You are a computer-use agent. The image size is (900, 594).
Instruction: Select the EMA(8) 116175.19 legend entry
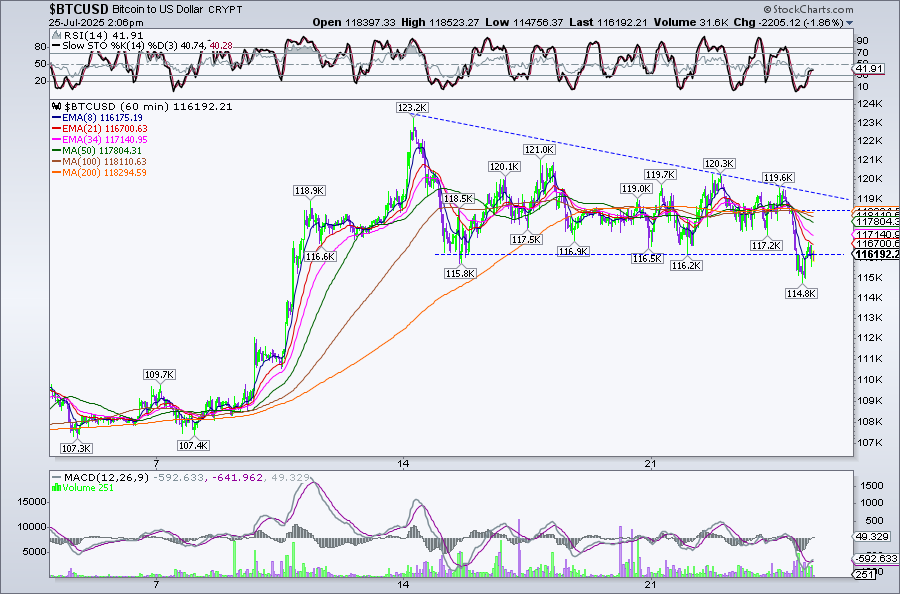(x=97, y=118)
